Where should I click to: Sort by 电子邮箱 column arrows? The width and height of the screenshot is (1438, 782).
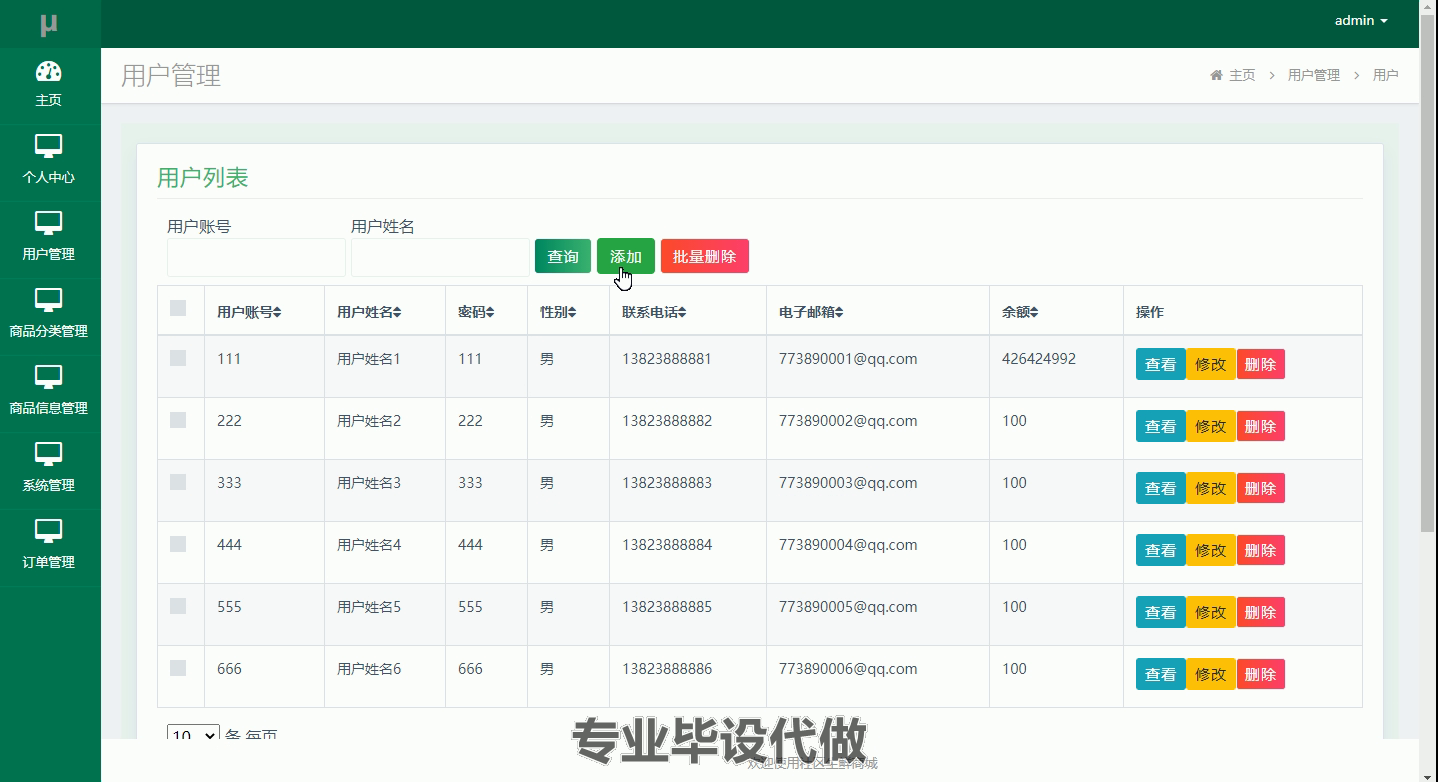839,312
